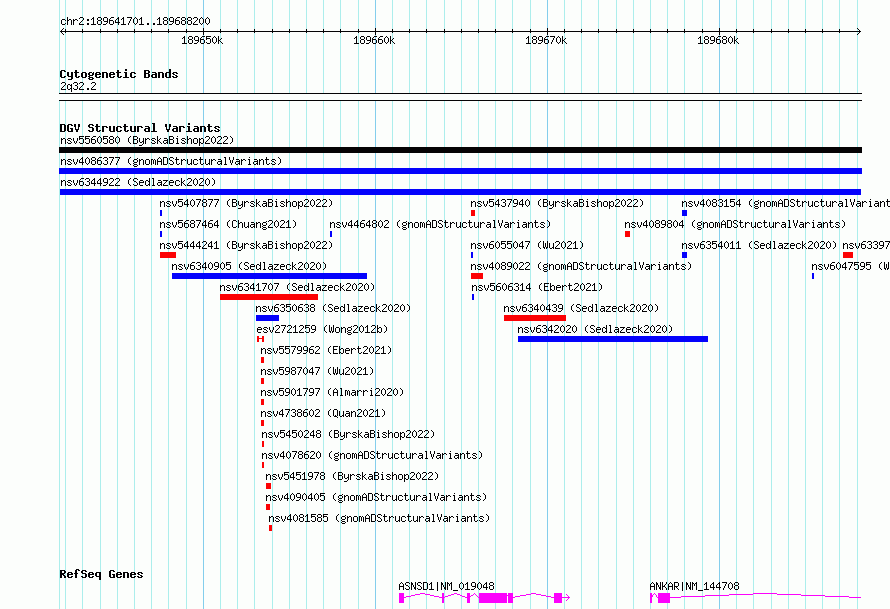Select the large magenta ASNSD1 exon block

493,598
